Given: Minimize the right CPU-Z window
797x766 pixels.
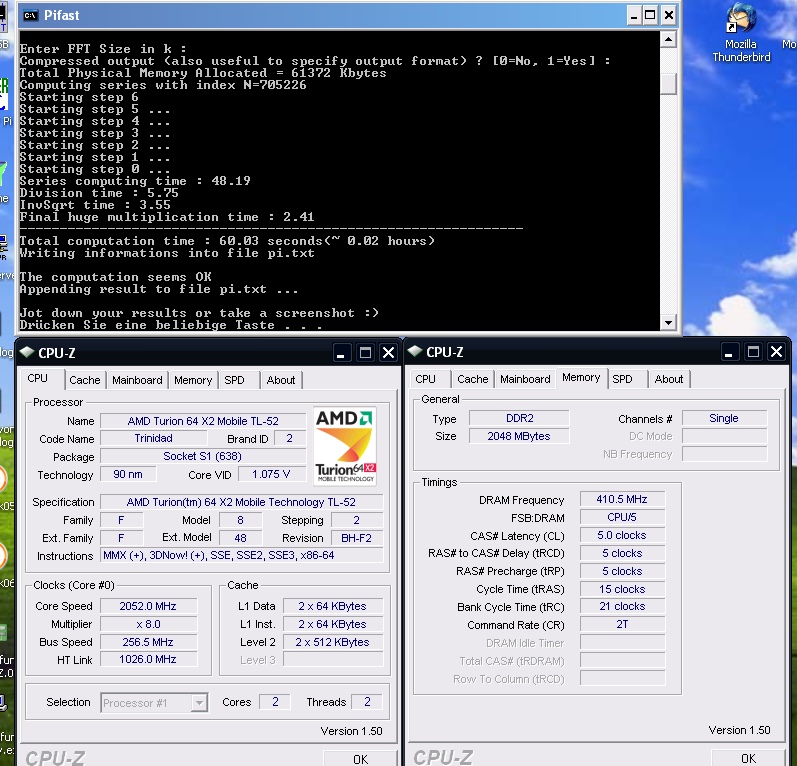Looking at the screenshot, I should click(x=728, y=352).
